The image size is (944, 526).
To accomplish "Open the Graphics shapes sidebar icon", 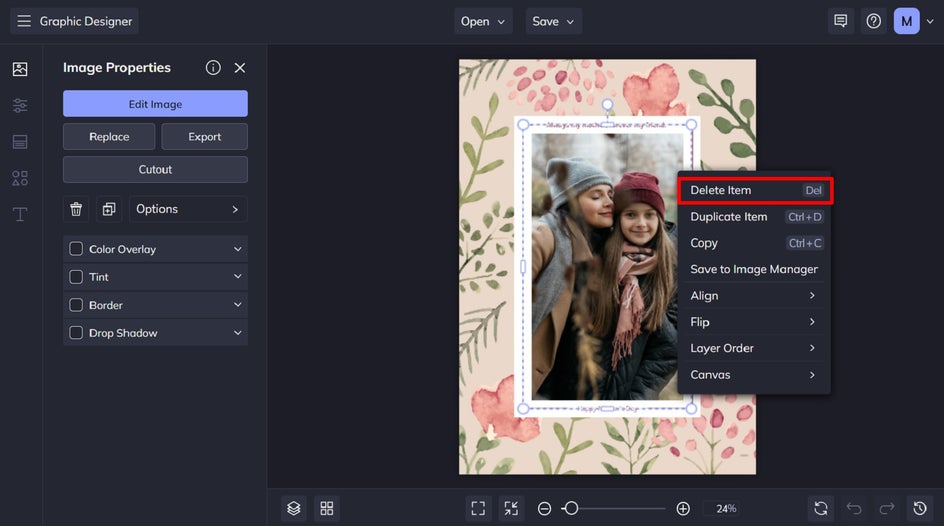I will tap(20, 178).
